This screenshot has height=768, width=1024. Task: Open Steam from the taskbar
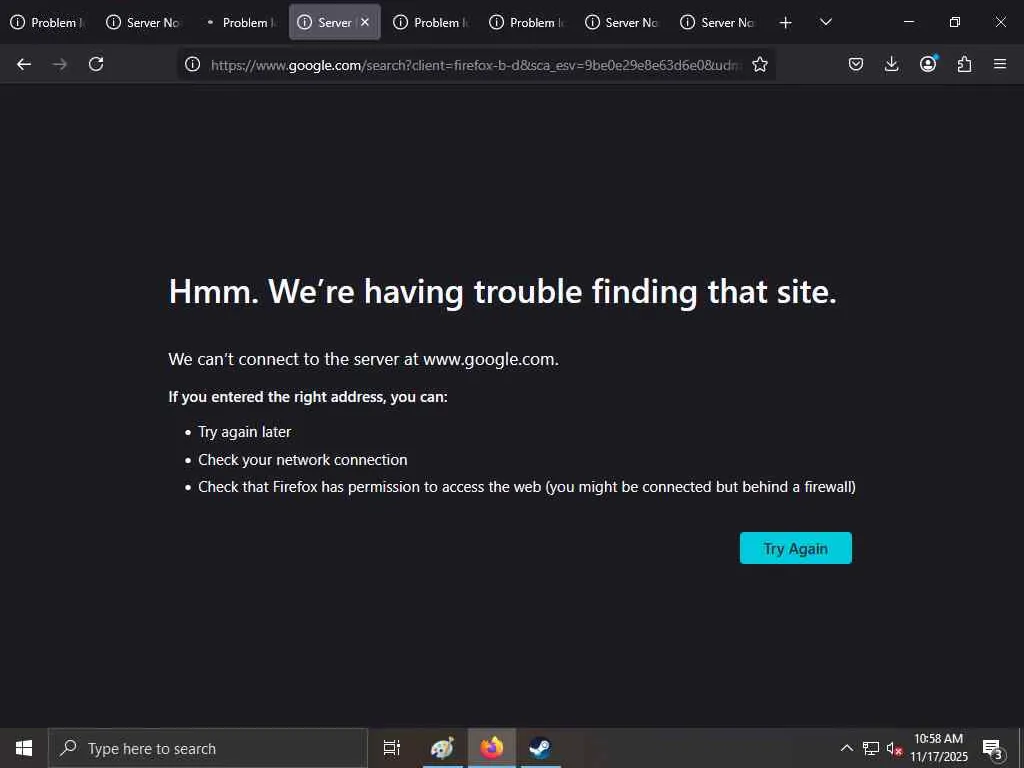pos(541,748)
